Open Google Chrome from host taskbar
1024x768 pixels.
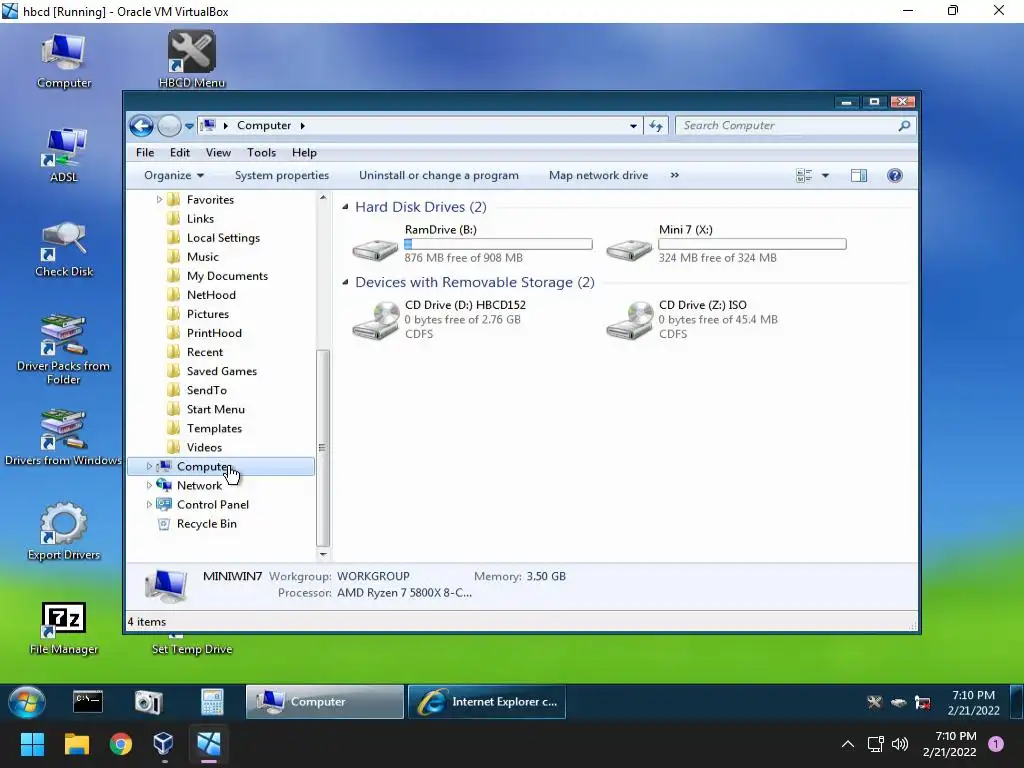121,744
